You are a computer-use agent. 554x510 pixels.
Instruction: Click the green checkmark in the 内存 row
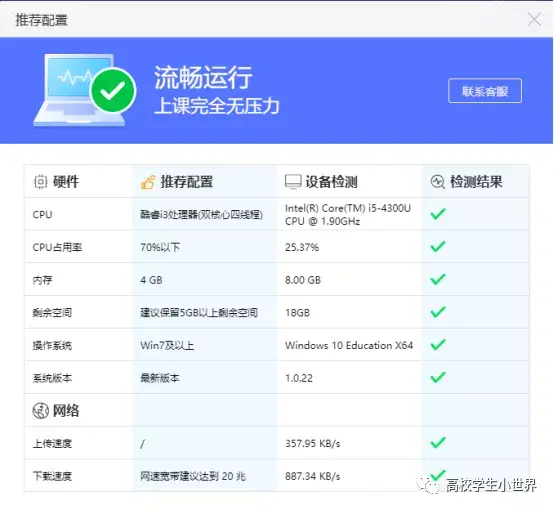tap(438, 279)
